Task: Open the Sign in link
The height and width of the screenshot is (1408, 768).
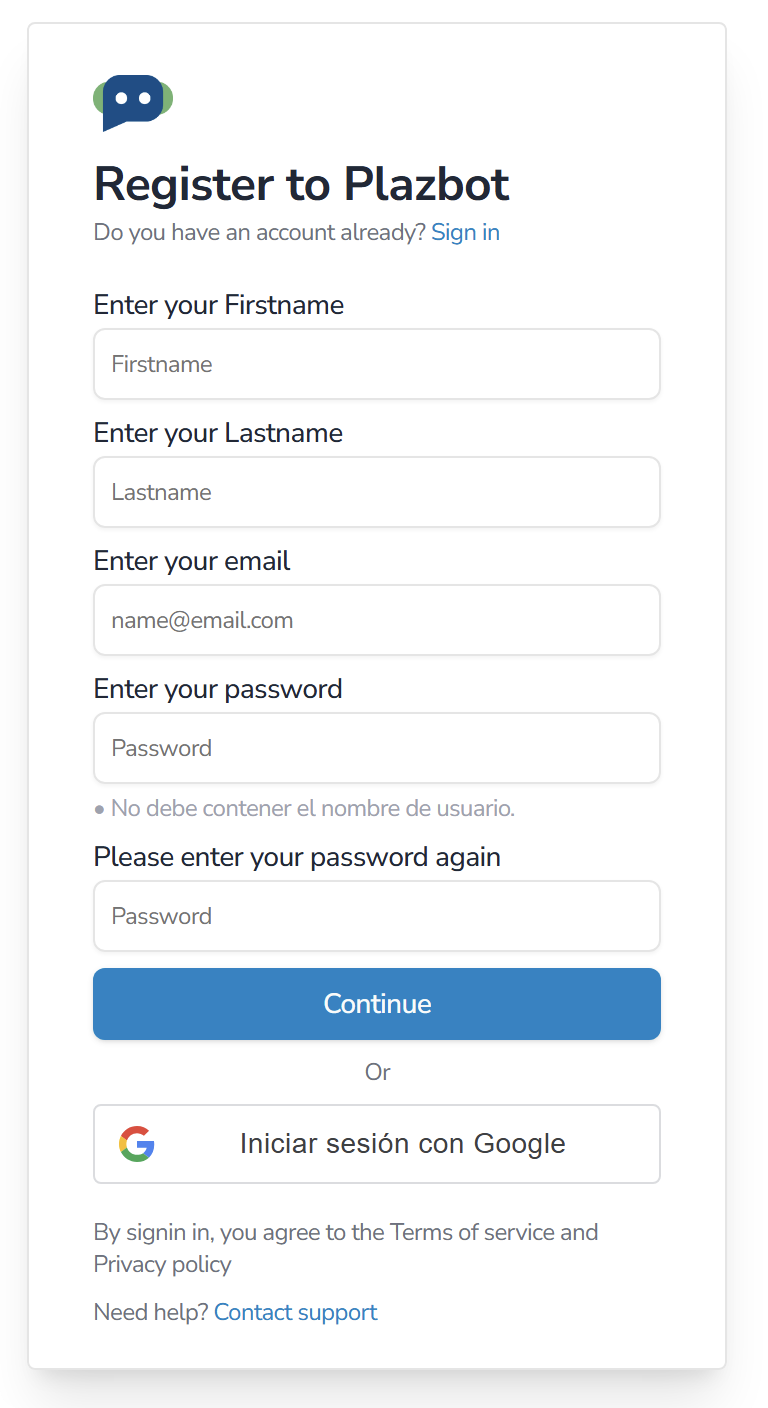Action: pos(465,233)
